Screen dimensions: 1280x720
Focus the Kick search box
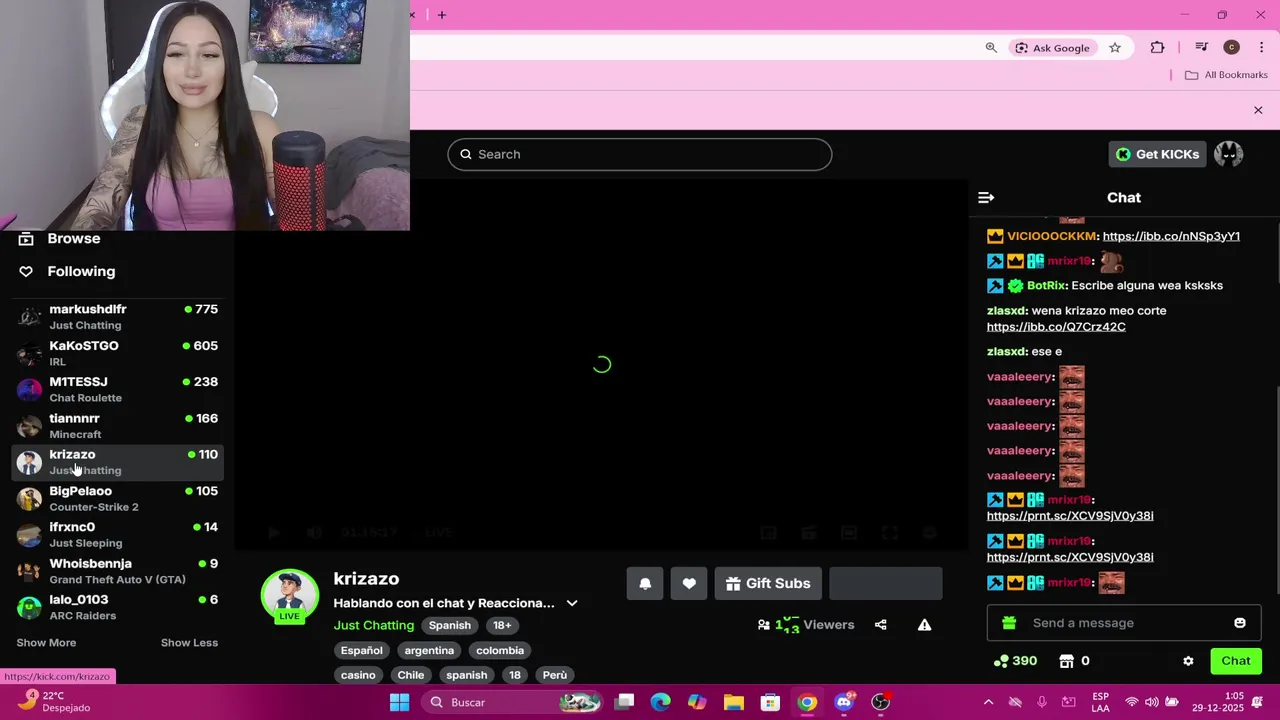pyautogui.click(x=640, y=154)
